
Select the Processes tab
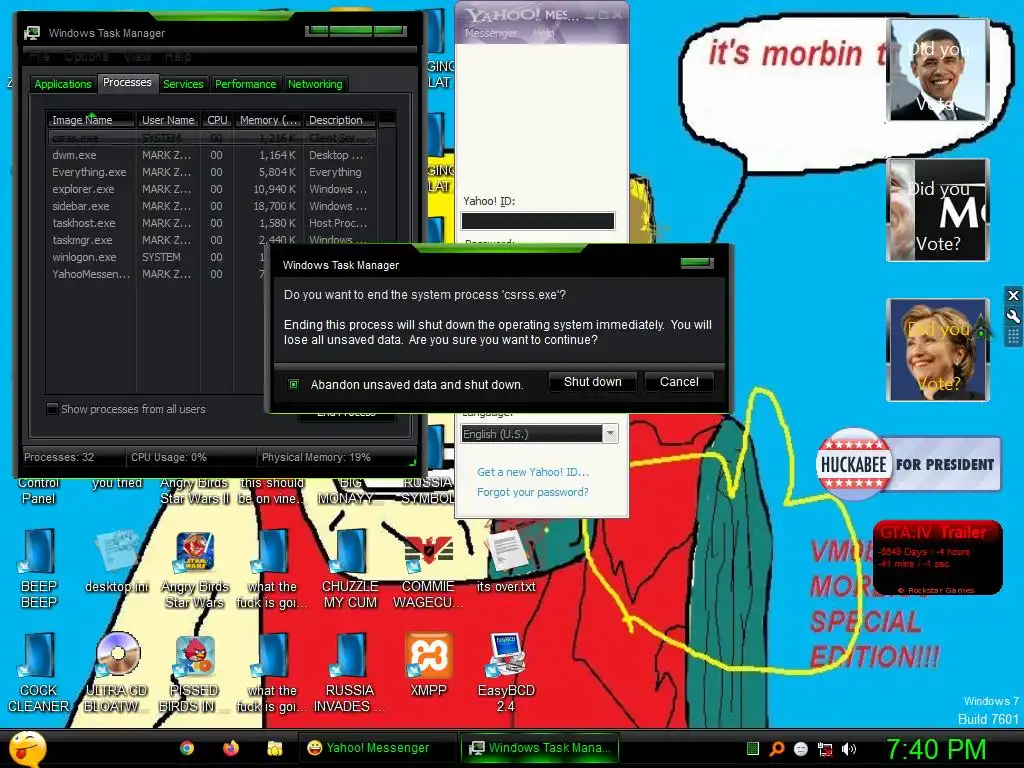tap(127, 82)
